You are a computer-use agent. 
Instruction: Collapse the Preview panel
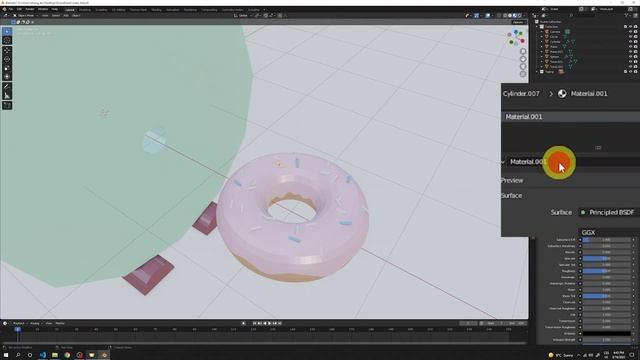click(x=512, y=180)
